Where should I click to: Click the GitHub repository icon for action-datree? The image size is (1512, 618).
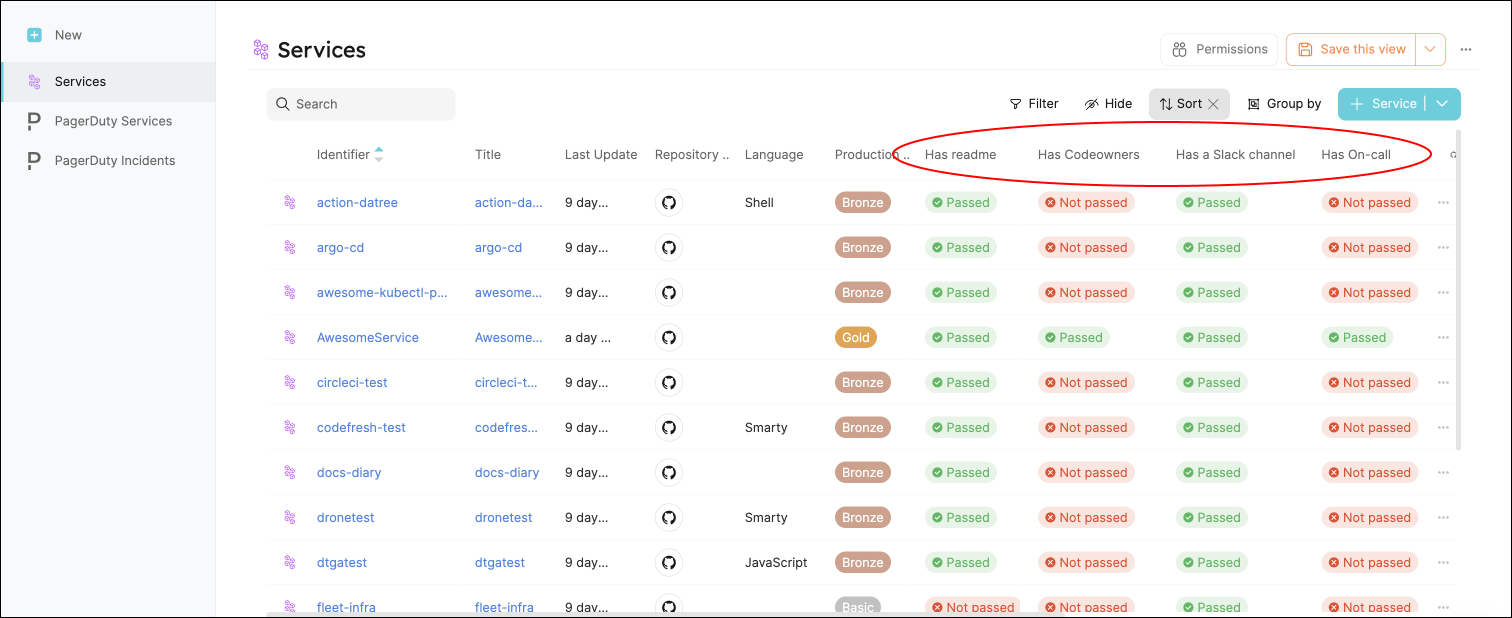(669, 202)
